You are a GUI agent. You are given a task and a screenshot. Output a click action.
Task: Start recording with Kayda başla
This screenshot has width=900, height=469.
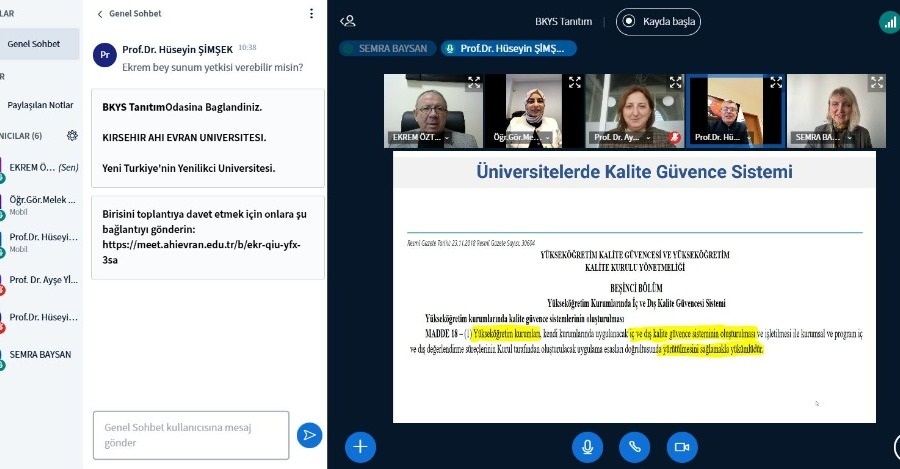(658, 22)
